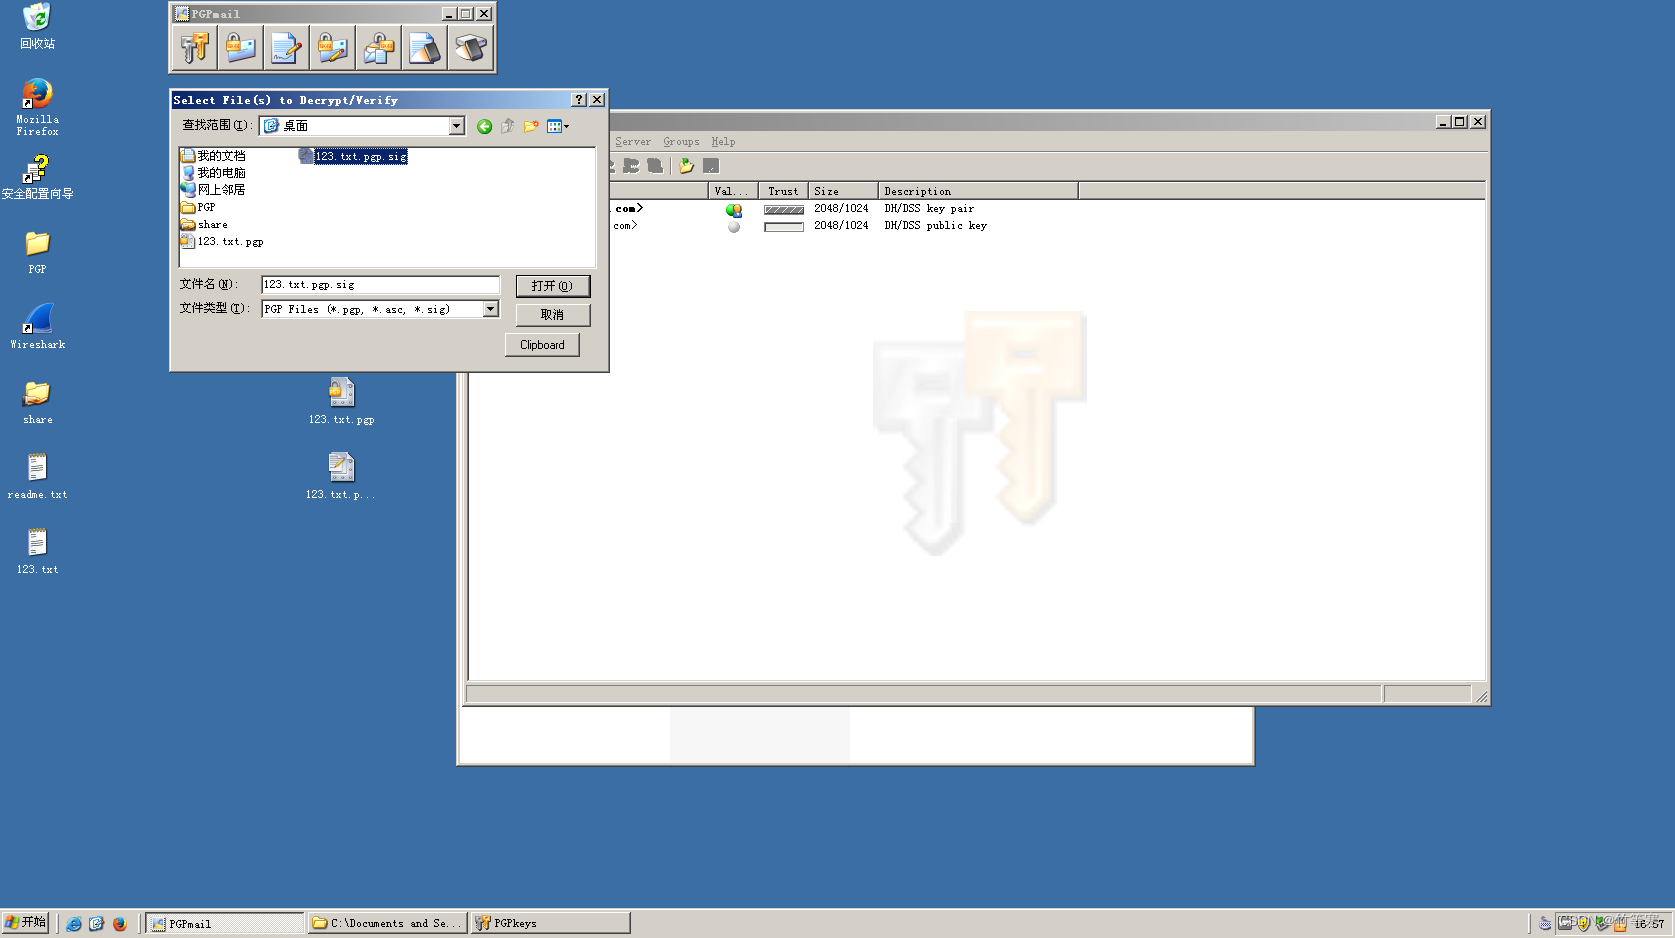
Task: Open the Wireshark desktop icon
Action: (x=37, y=327)
